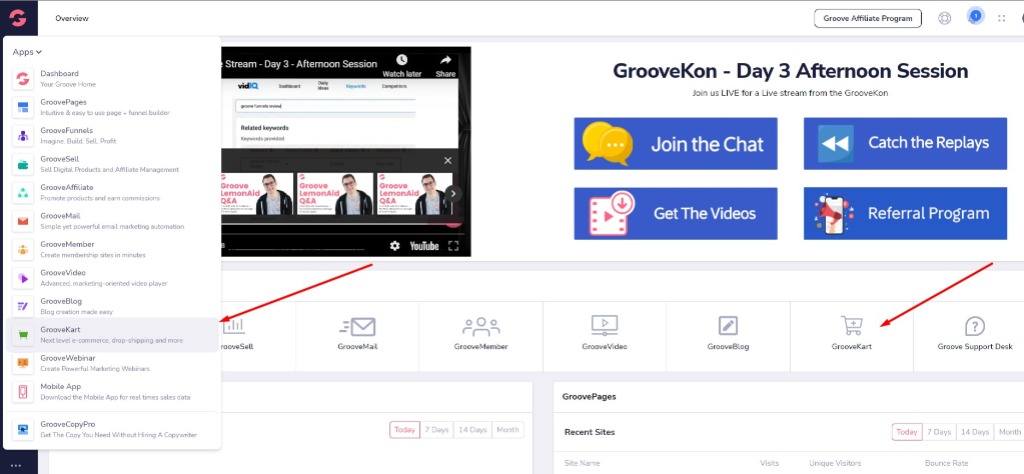The image size is (1024, 474).
Task: Open GrooveMail tile in the apps row
Action: point(357,336)
